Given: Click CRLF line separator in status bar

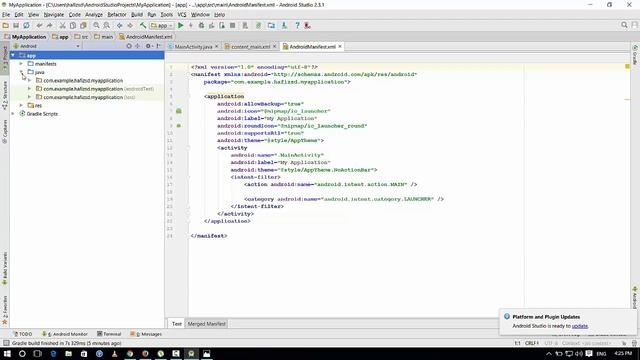Looking at the screenshot, I should (531, 343).
